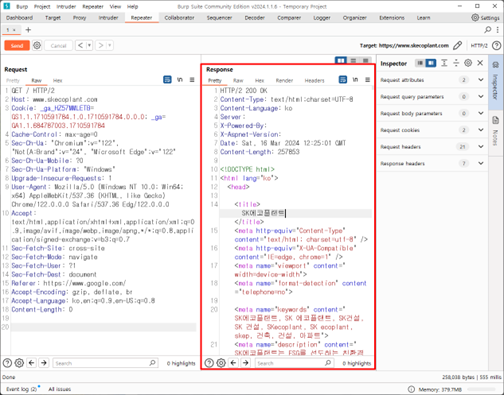The width and height of the screenshot is (504, 395).
Task: Focus the Response search field
Action: click(294, 363)
